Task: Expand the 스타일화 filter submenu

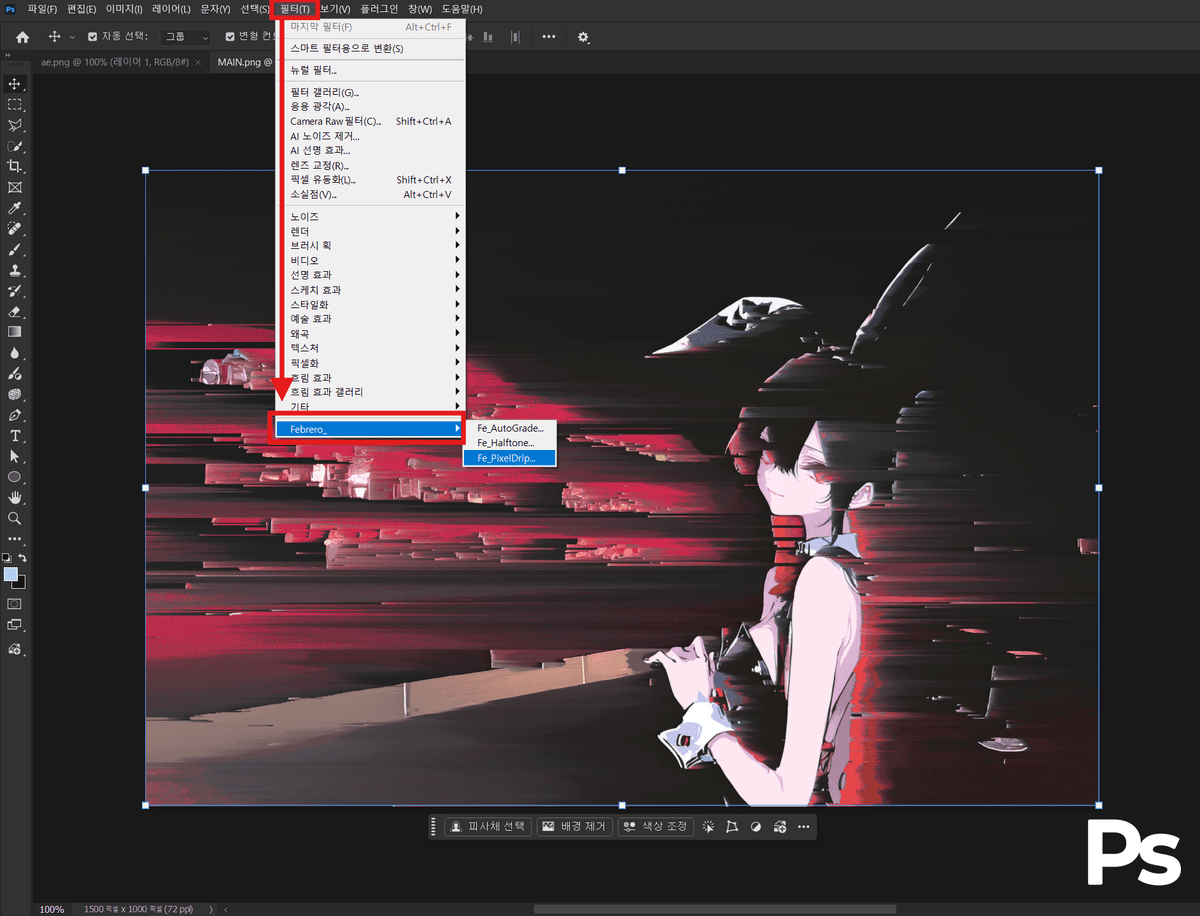Action: (x=370, y=304)
